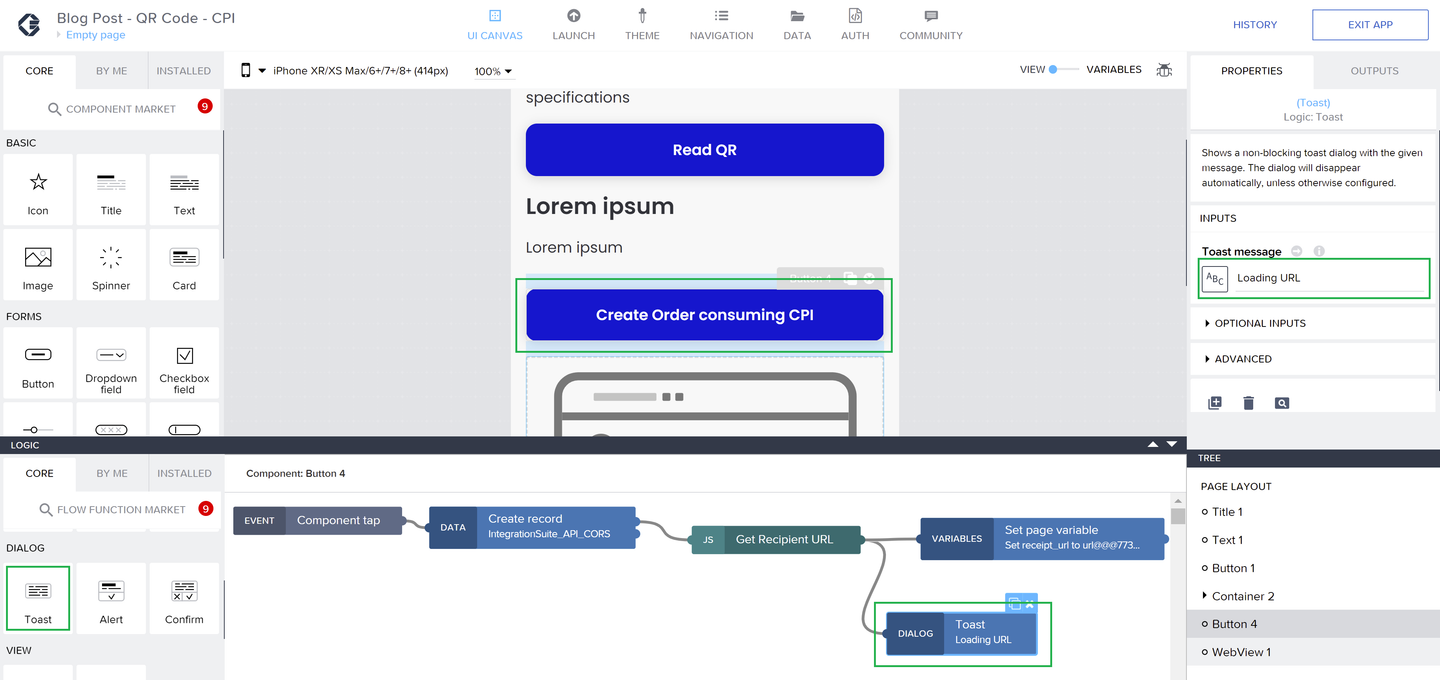Click the down arrow on logic panel bar
This screenshot has width=1440, height=680.
pyautogui.click(x=1172, y=444)
